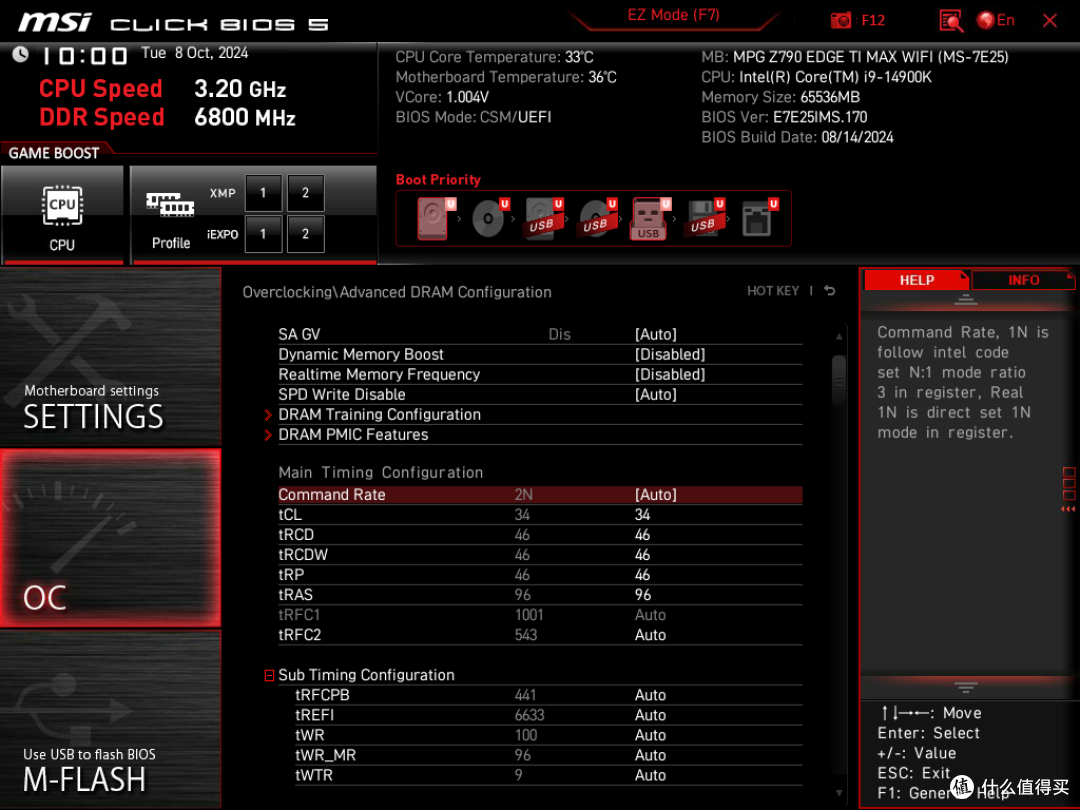Edit the tRFC2 Auto field
The height and width of the screenshot is (810, 1080).
click(650, 635)
